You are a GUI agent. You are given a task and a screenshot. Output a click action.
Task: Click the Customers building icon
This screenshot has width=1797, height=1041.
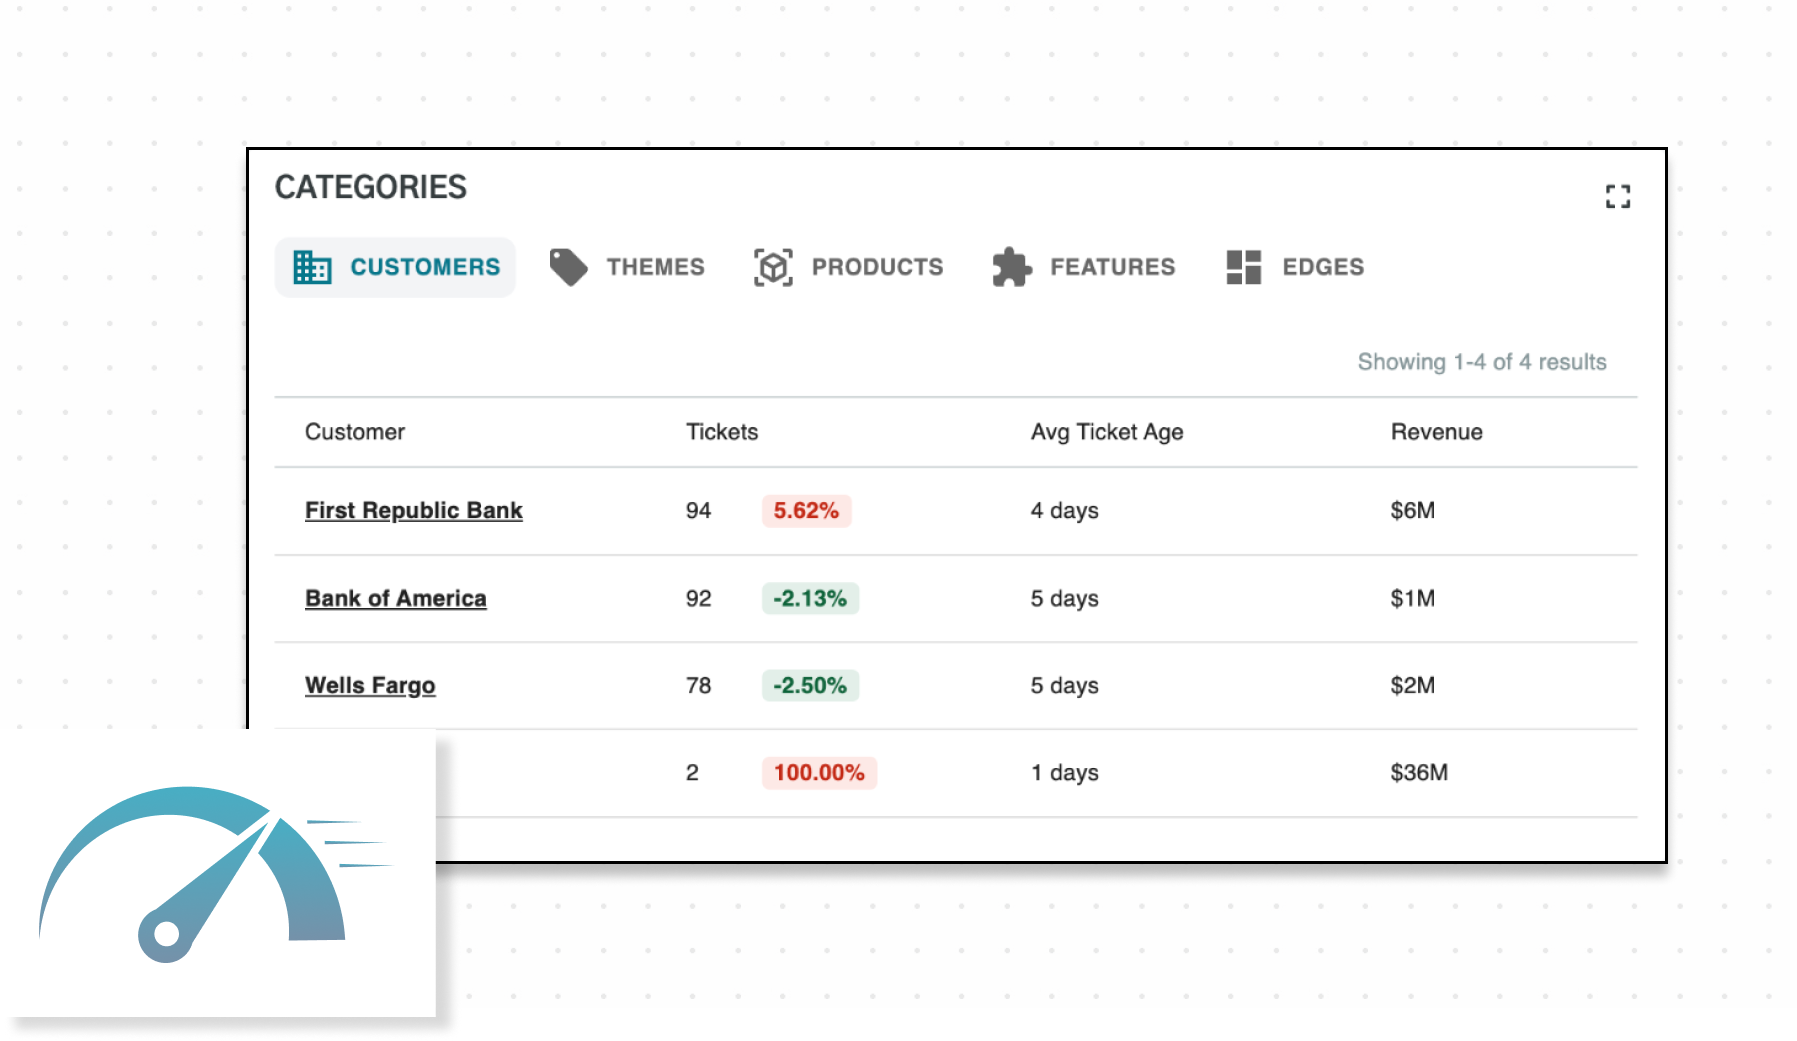312,267
